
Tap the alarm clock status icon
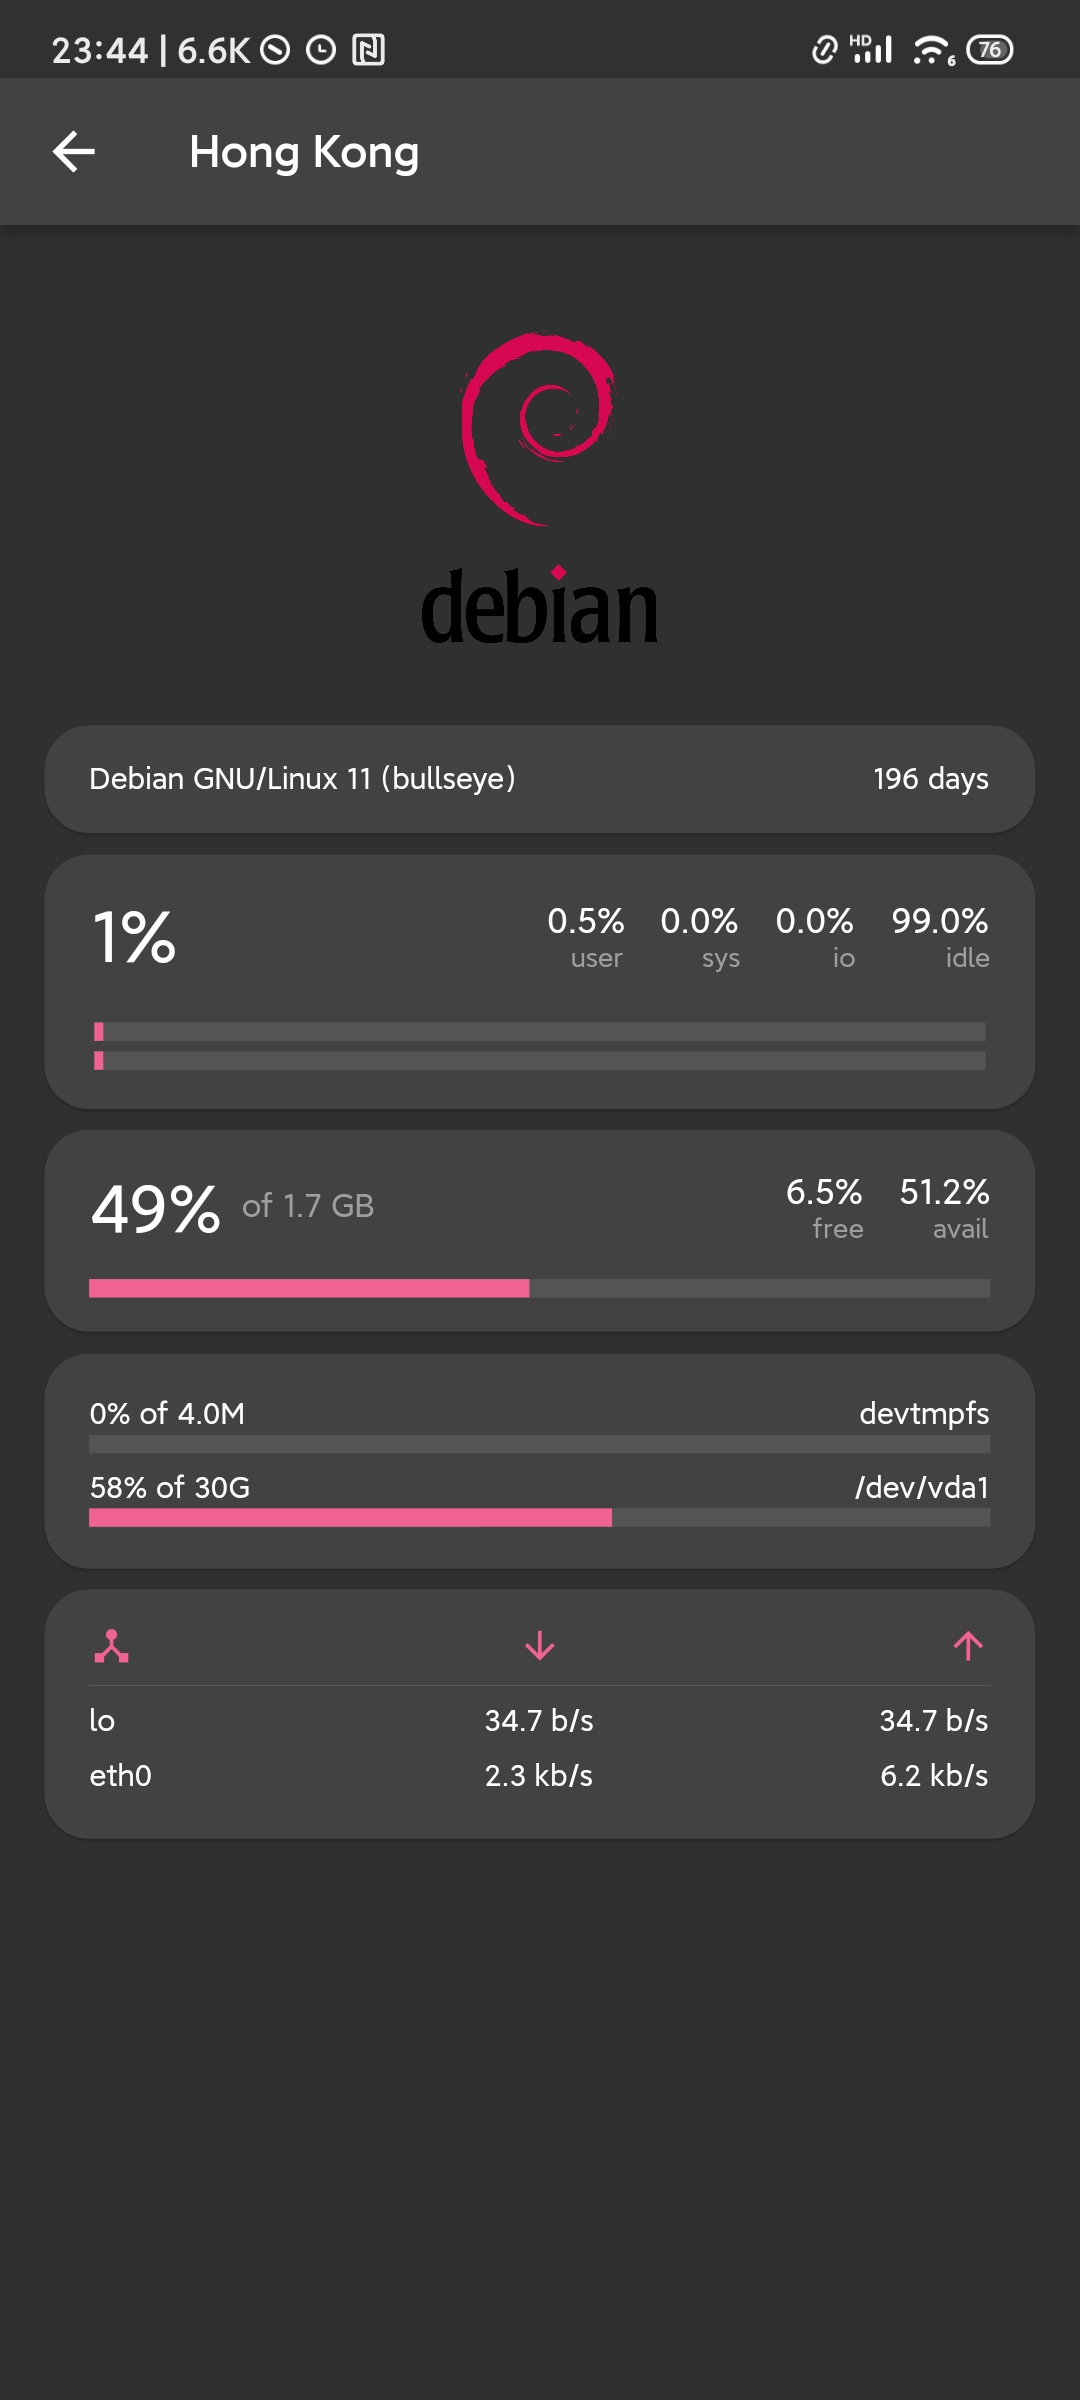[x=321, y=50]
